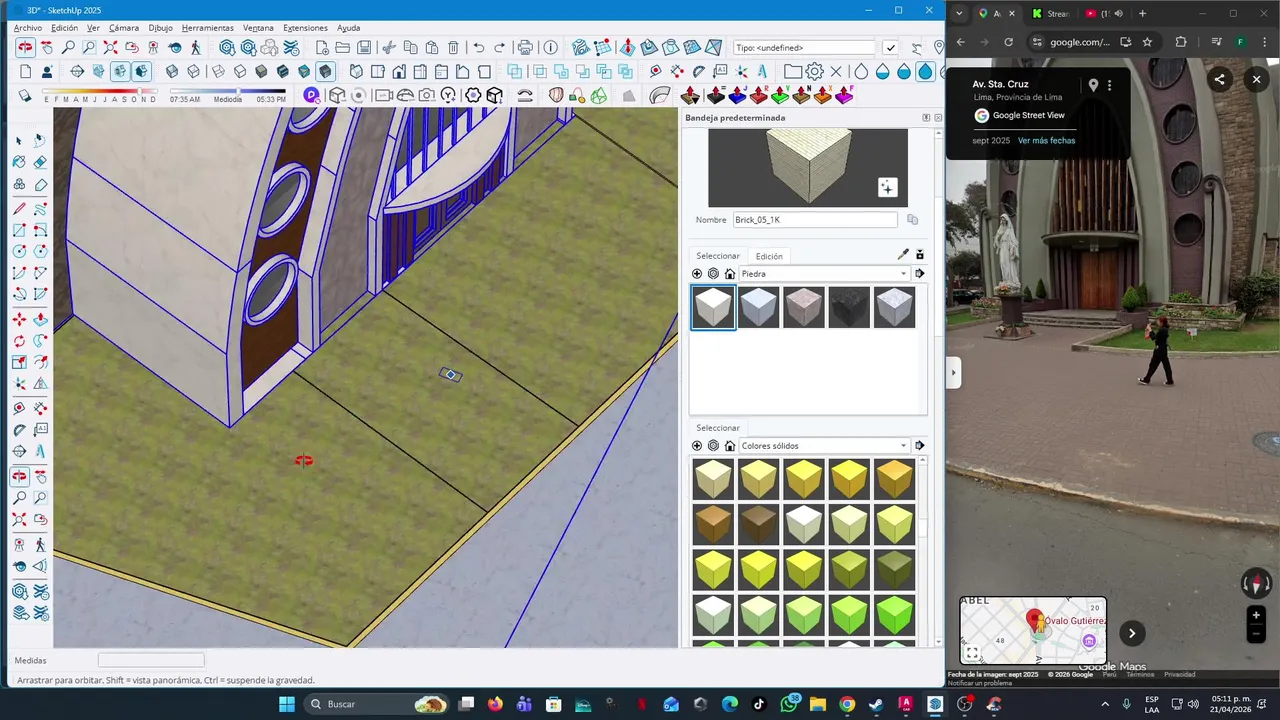
Task: Collapse the Street View side panel
Action: [x=953, y=373]
